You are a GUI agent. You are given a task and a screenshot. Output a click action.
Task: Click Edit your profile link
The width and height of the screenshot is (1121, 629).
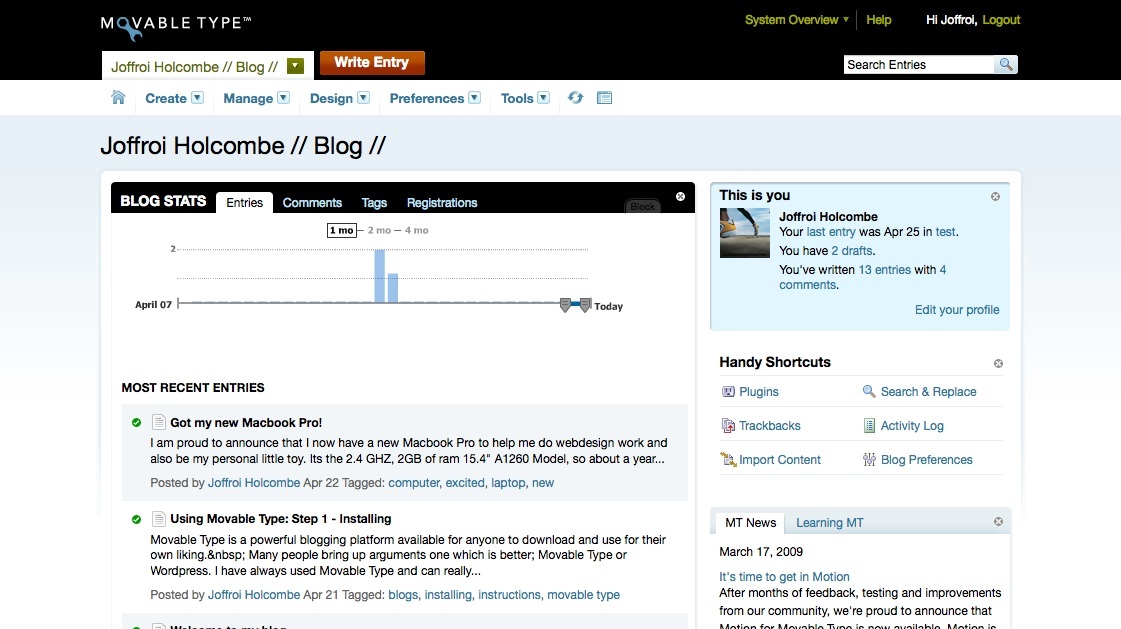click(x=957, y=309)
